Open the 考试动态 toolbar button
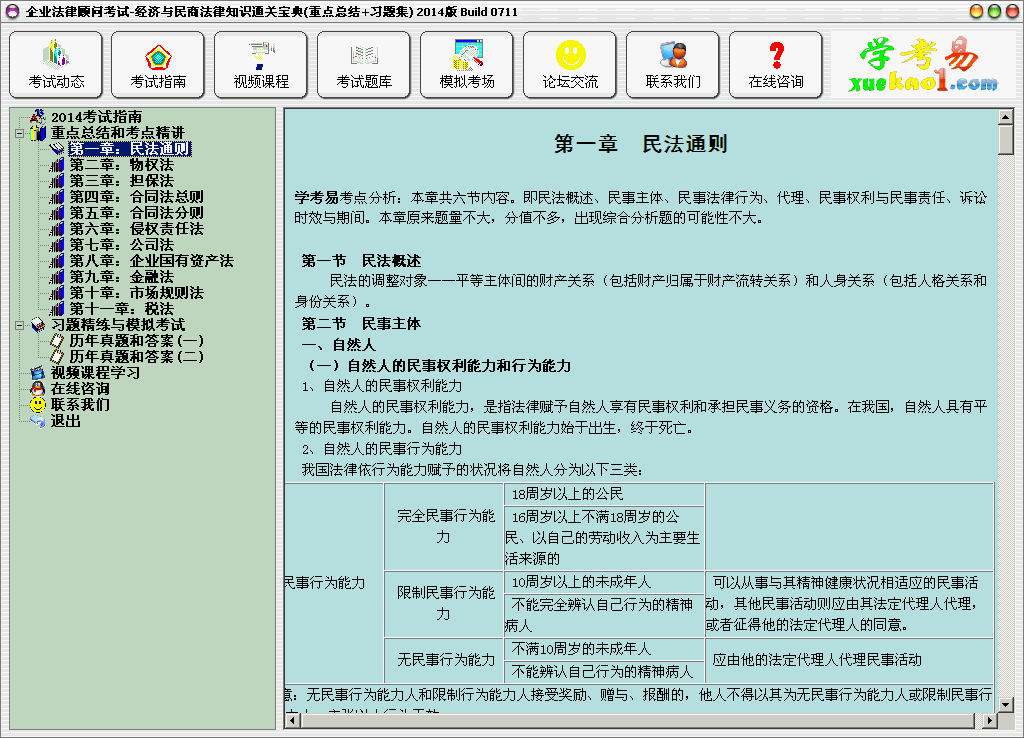1024x738 pixels. coord(56,65)
